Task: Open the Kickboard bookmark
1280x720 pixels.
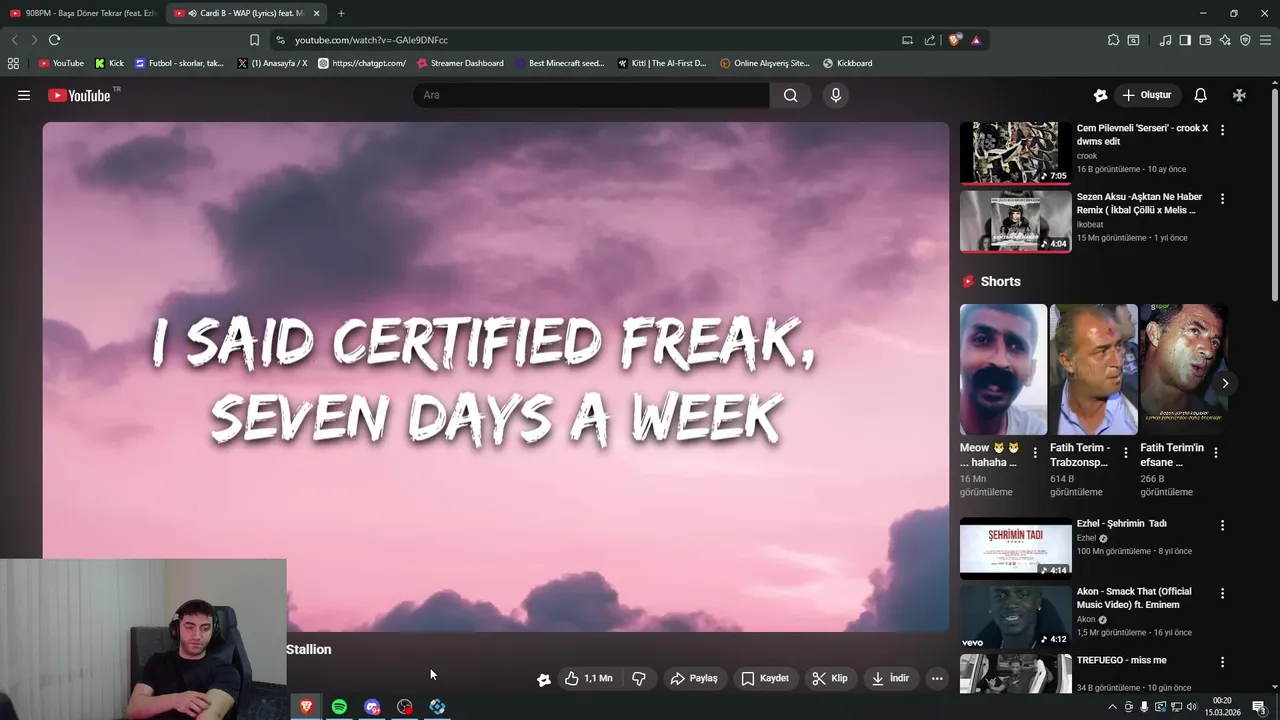Action: coord(847,63)
